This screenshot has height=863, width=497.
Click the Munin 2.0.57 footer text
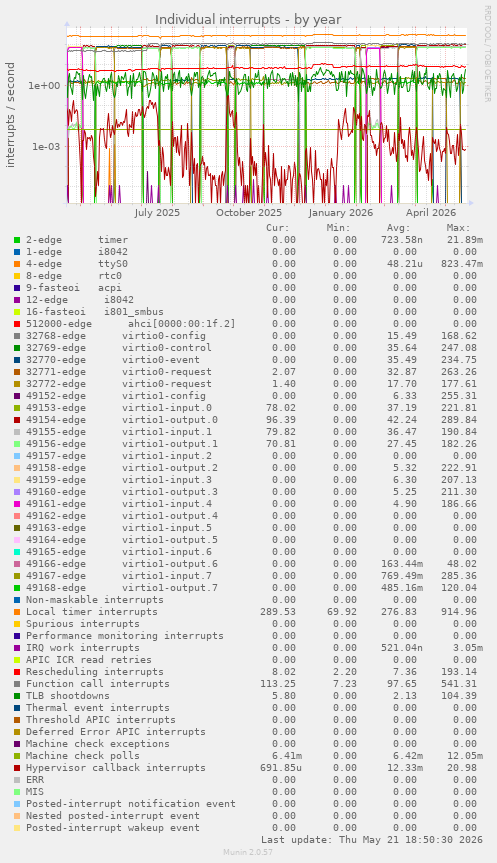tap(248, 852)
